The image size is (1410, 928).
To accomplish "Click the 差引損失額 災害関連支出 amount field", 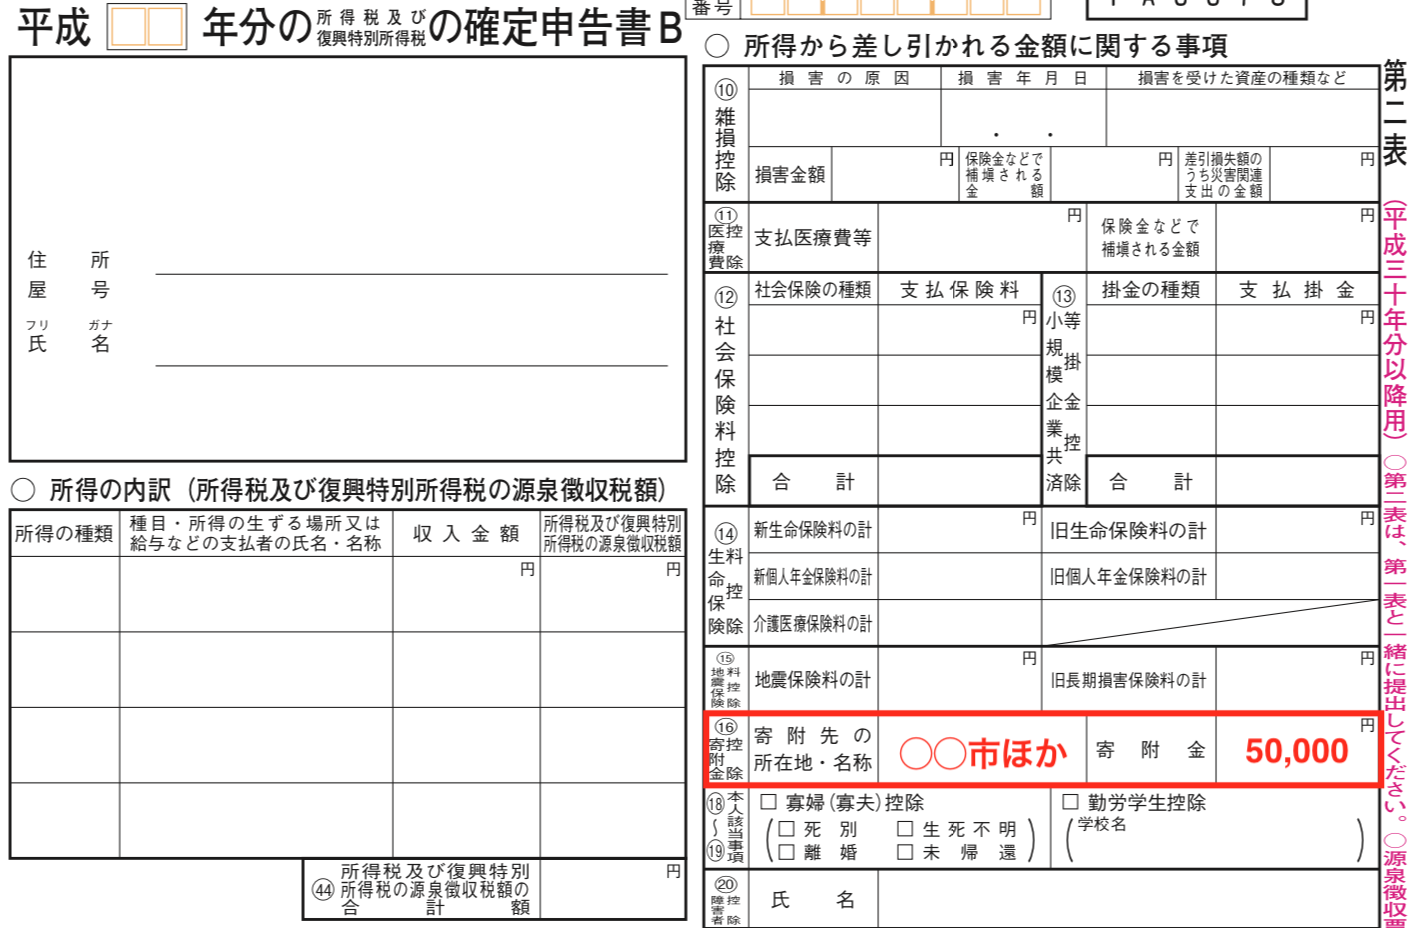I will 1324,175.
